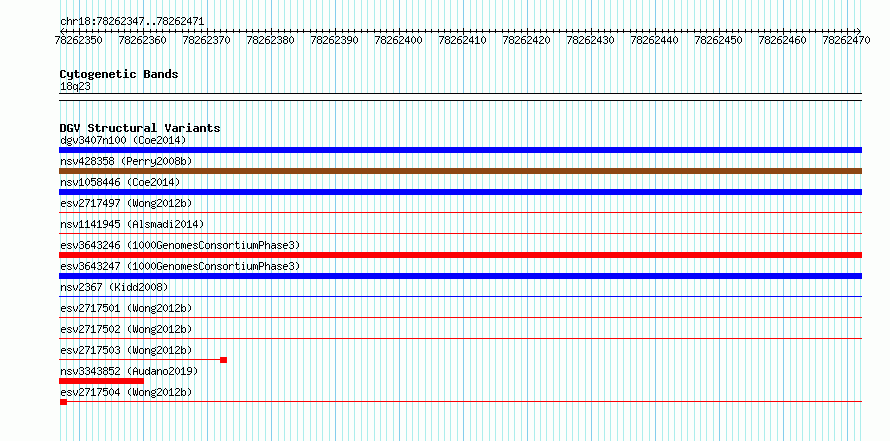
Task: Click ruler position 78262460
Action: [x=782, y=40]
